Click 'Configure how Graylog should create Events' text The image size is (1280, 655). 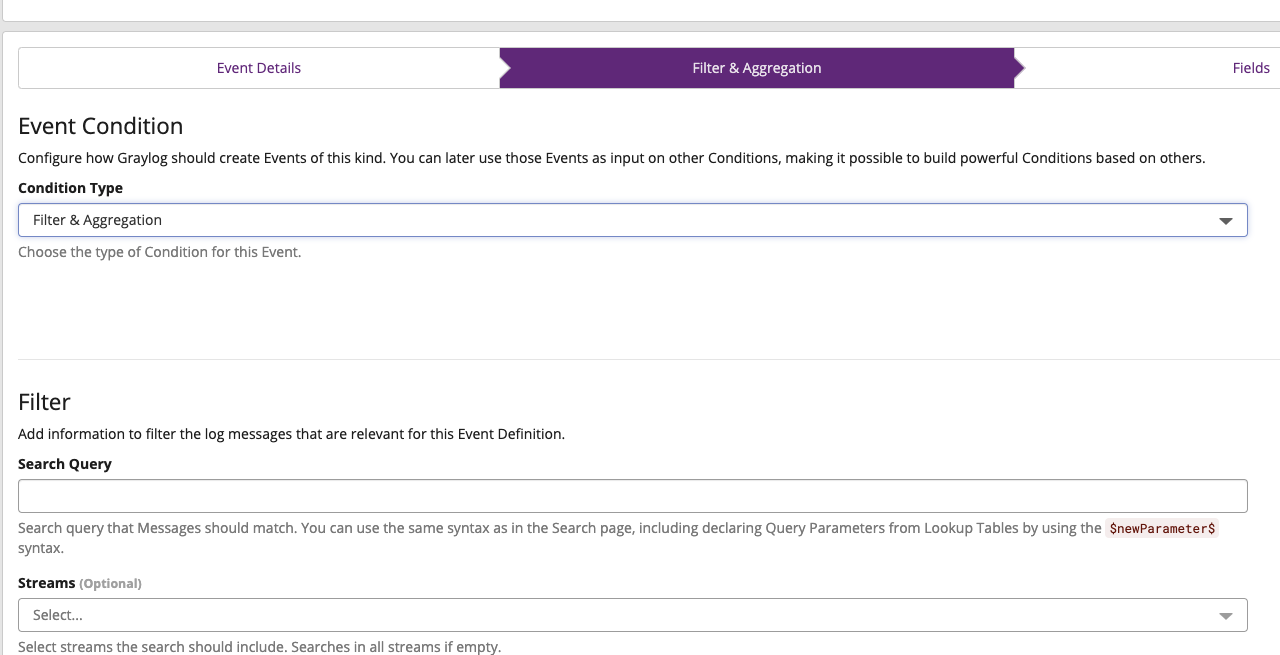click(612, 158)
